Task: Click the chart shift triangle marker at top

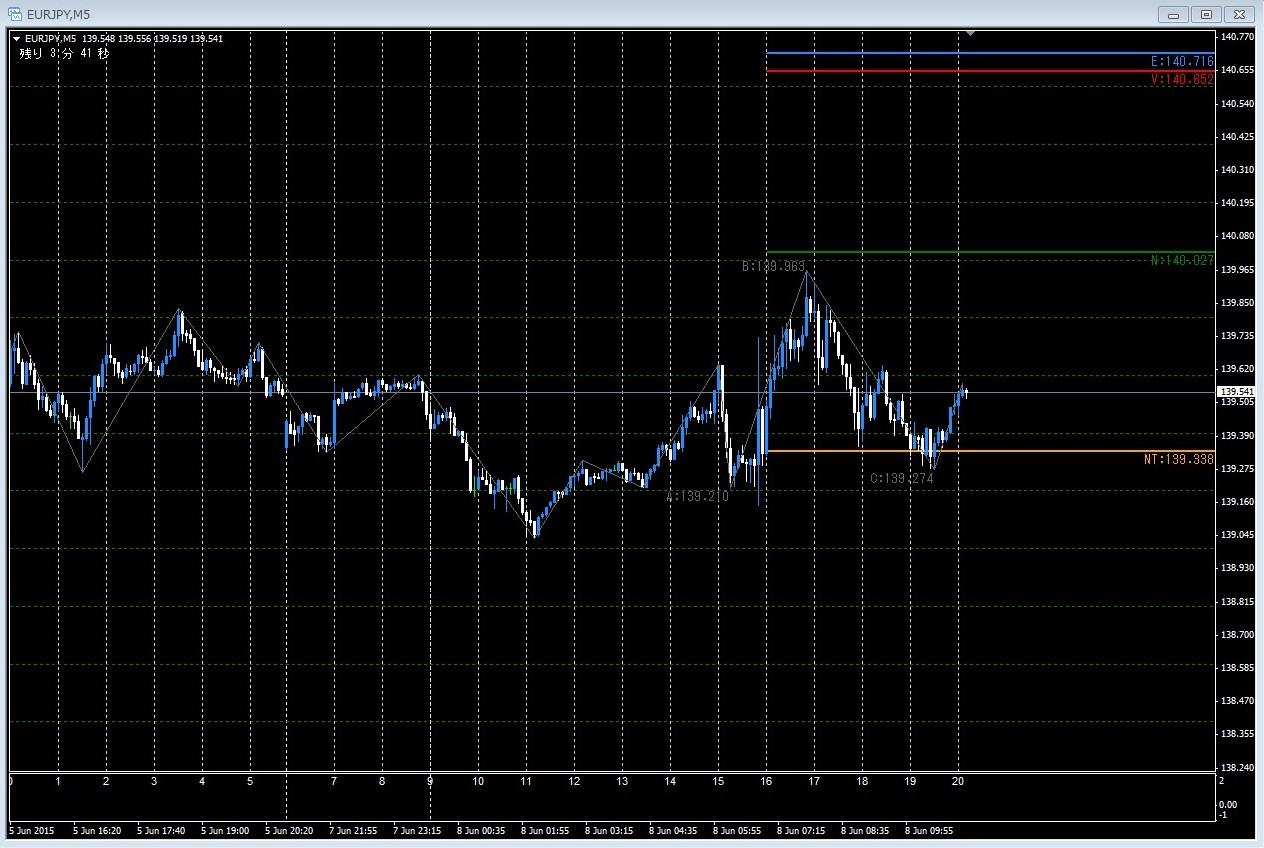Action: click(969, 34)
